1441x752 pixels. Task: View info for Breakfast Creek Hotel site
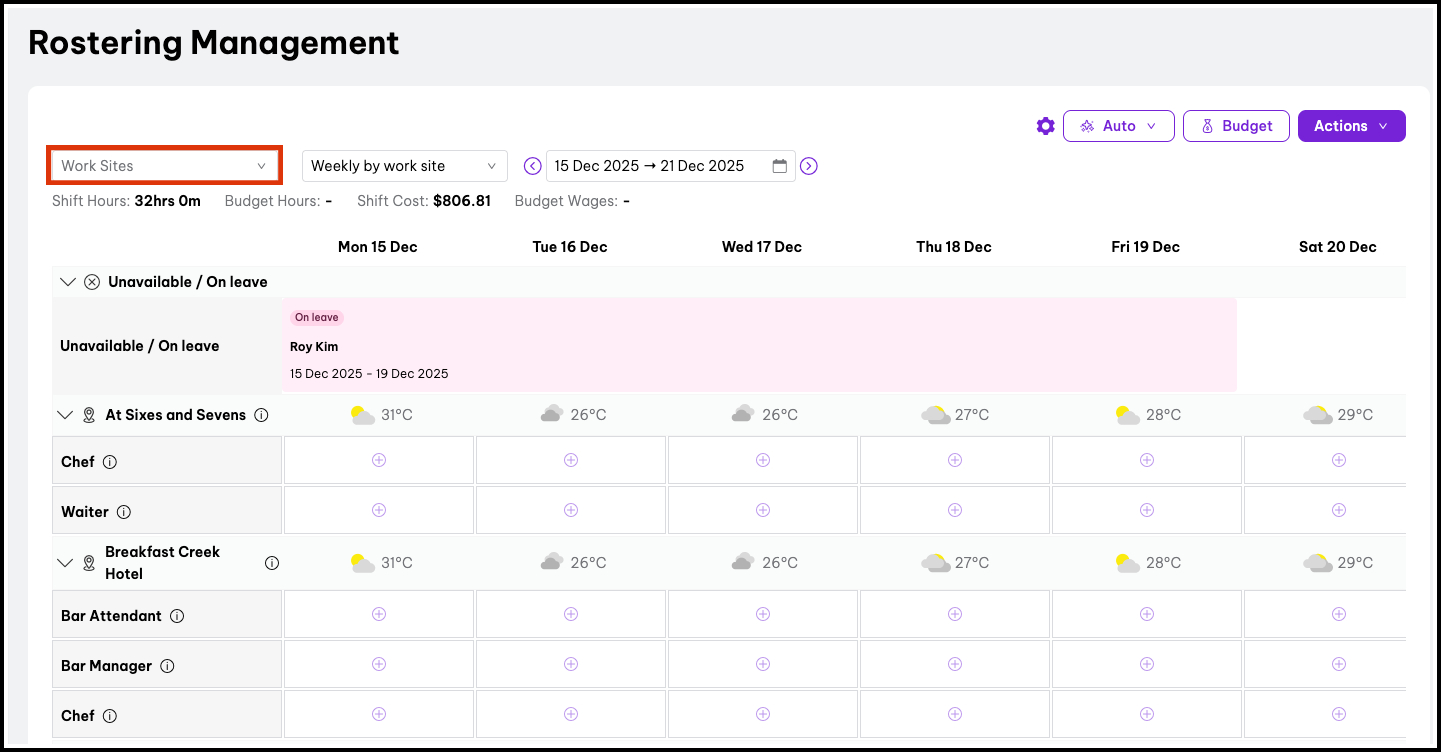click(271, 563)
